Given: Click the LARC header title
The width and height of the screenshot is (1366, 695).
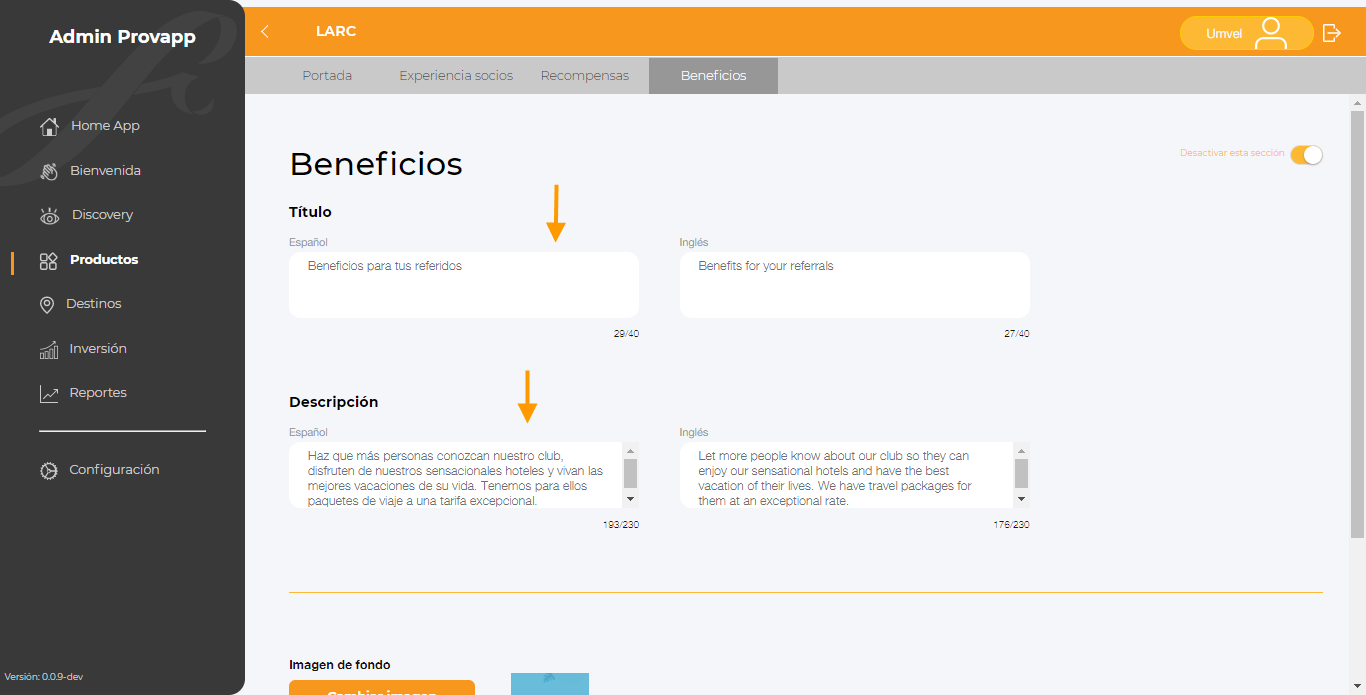Looking at the screenshot, I should point(336,31).
